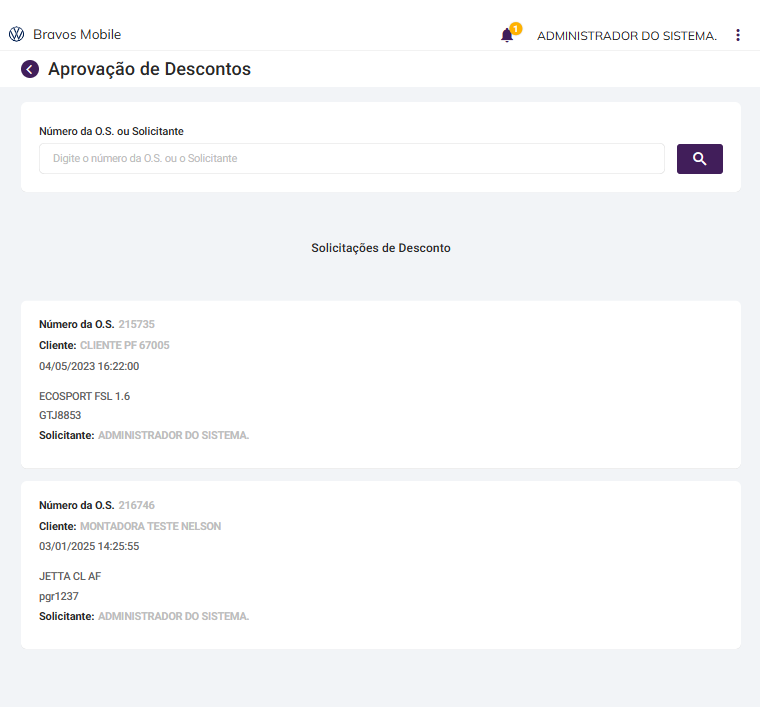Click the pgr1237 plate link
This screenshot has height=707, width=760.
point(59,596)
